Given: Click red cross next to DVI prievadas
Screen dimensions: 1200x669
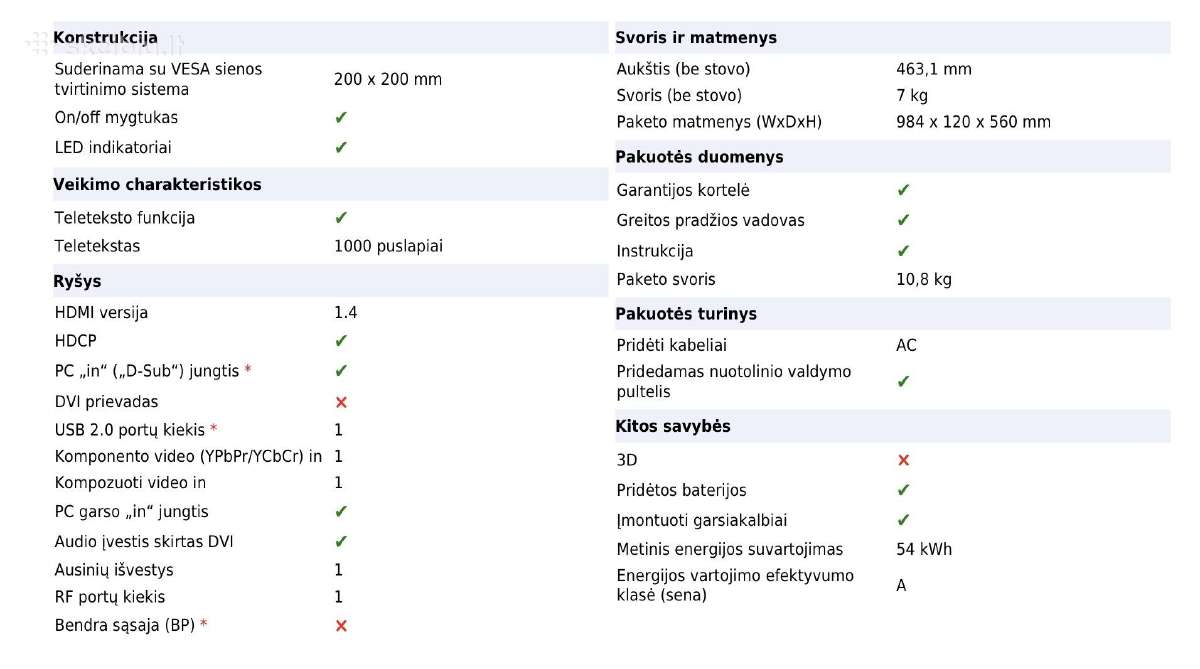Looking at the screenshot, I should [341, 402].
